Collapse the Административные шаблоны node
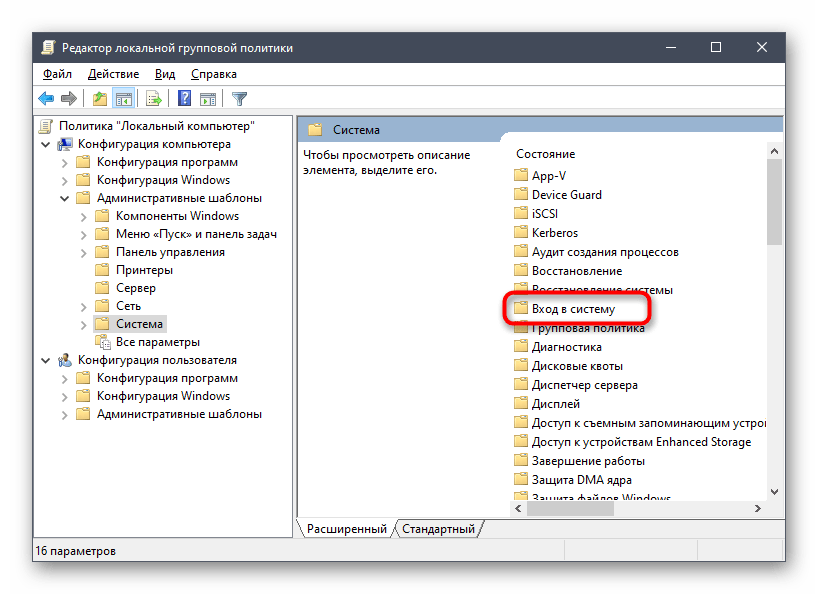Screen dimensions: 818x594 point(64,198)
